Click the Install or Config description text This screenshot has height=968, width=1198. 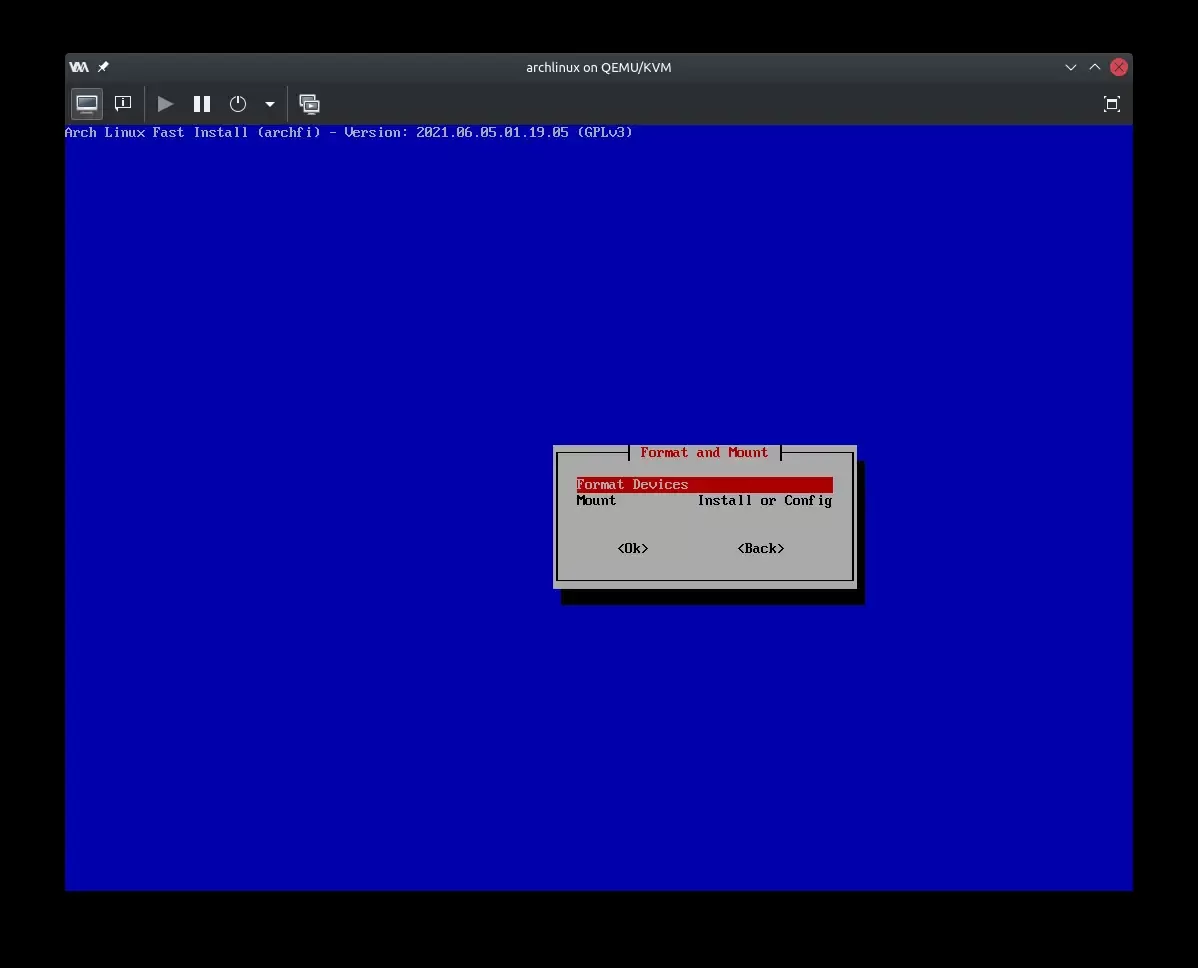coord(764,501)
